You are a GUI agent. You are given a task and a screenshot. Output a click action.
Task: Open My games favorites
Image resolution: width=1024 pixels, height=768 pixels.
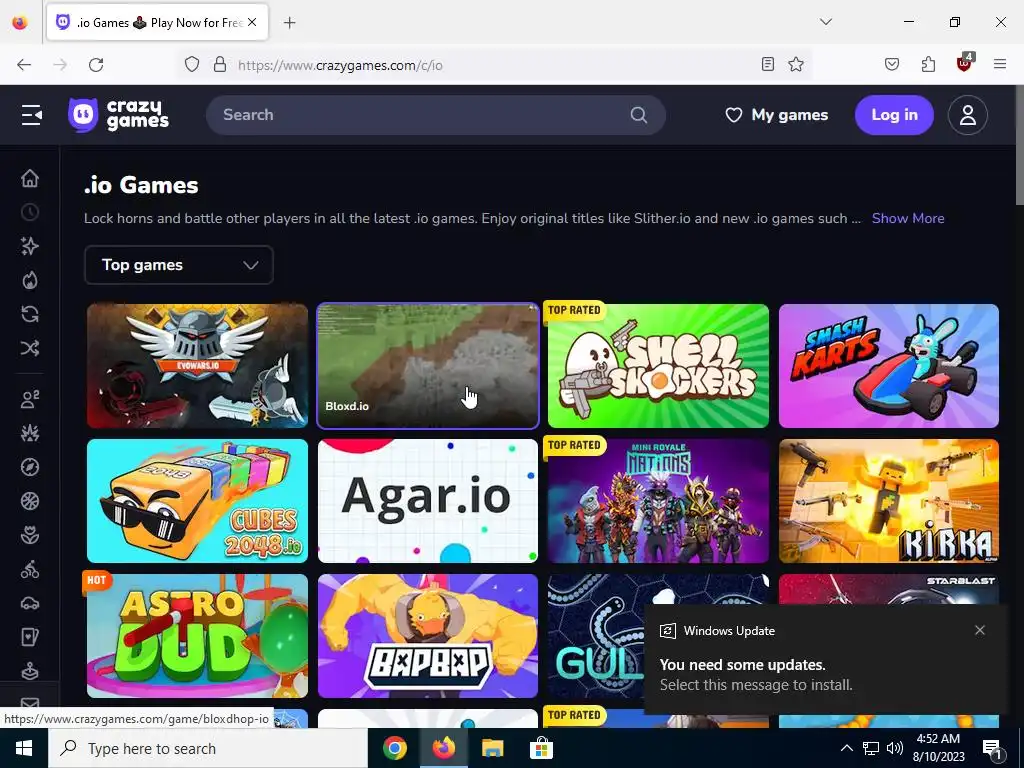(776, 115)
